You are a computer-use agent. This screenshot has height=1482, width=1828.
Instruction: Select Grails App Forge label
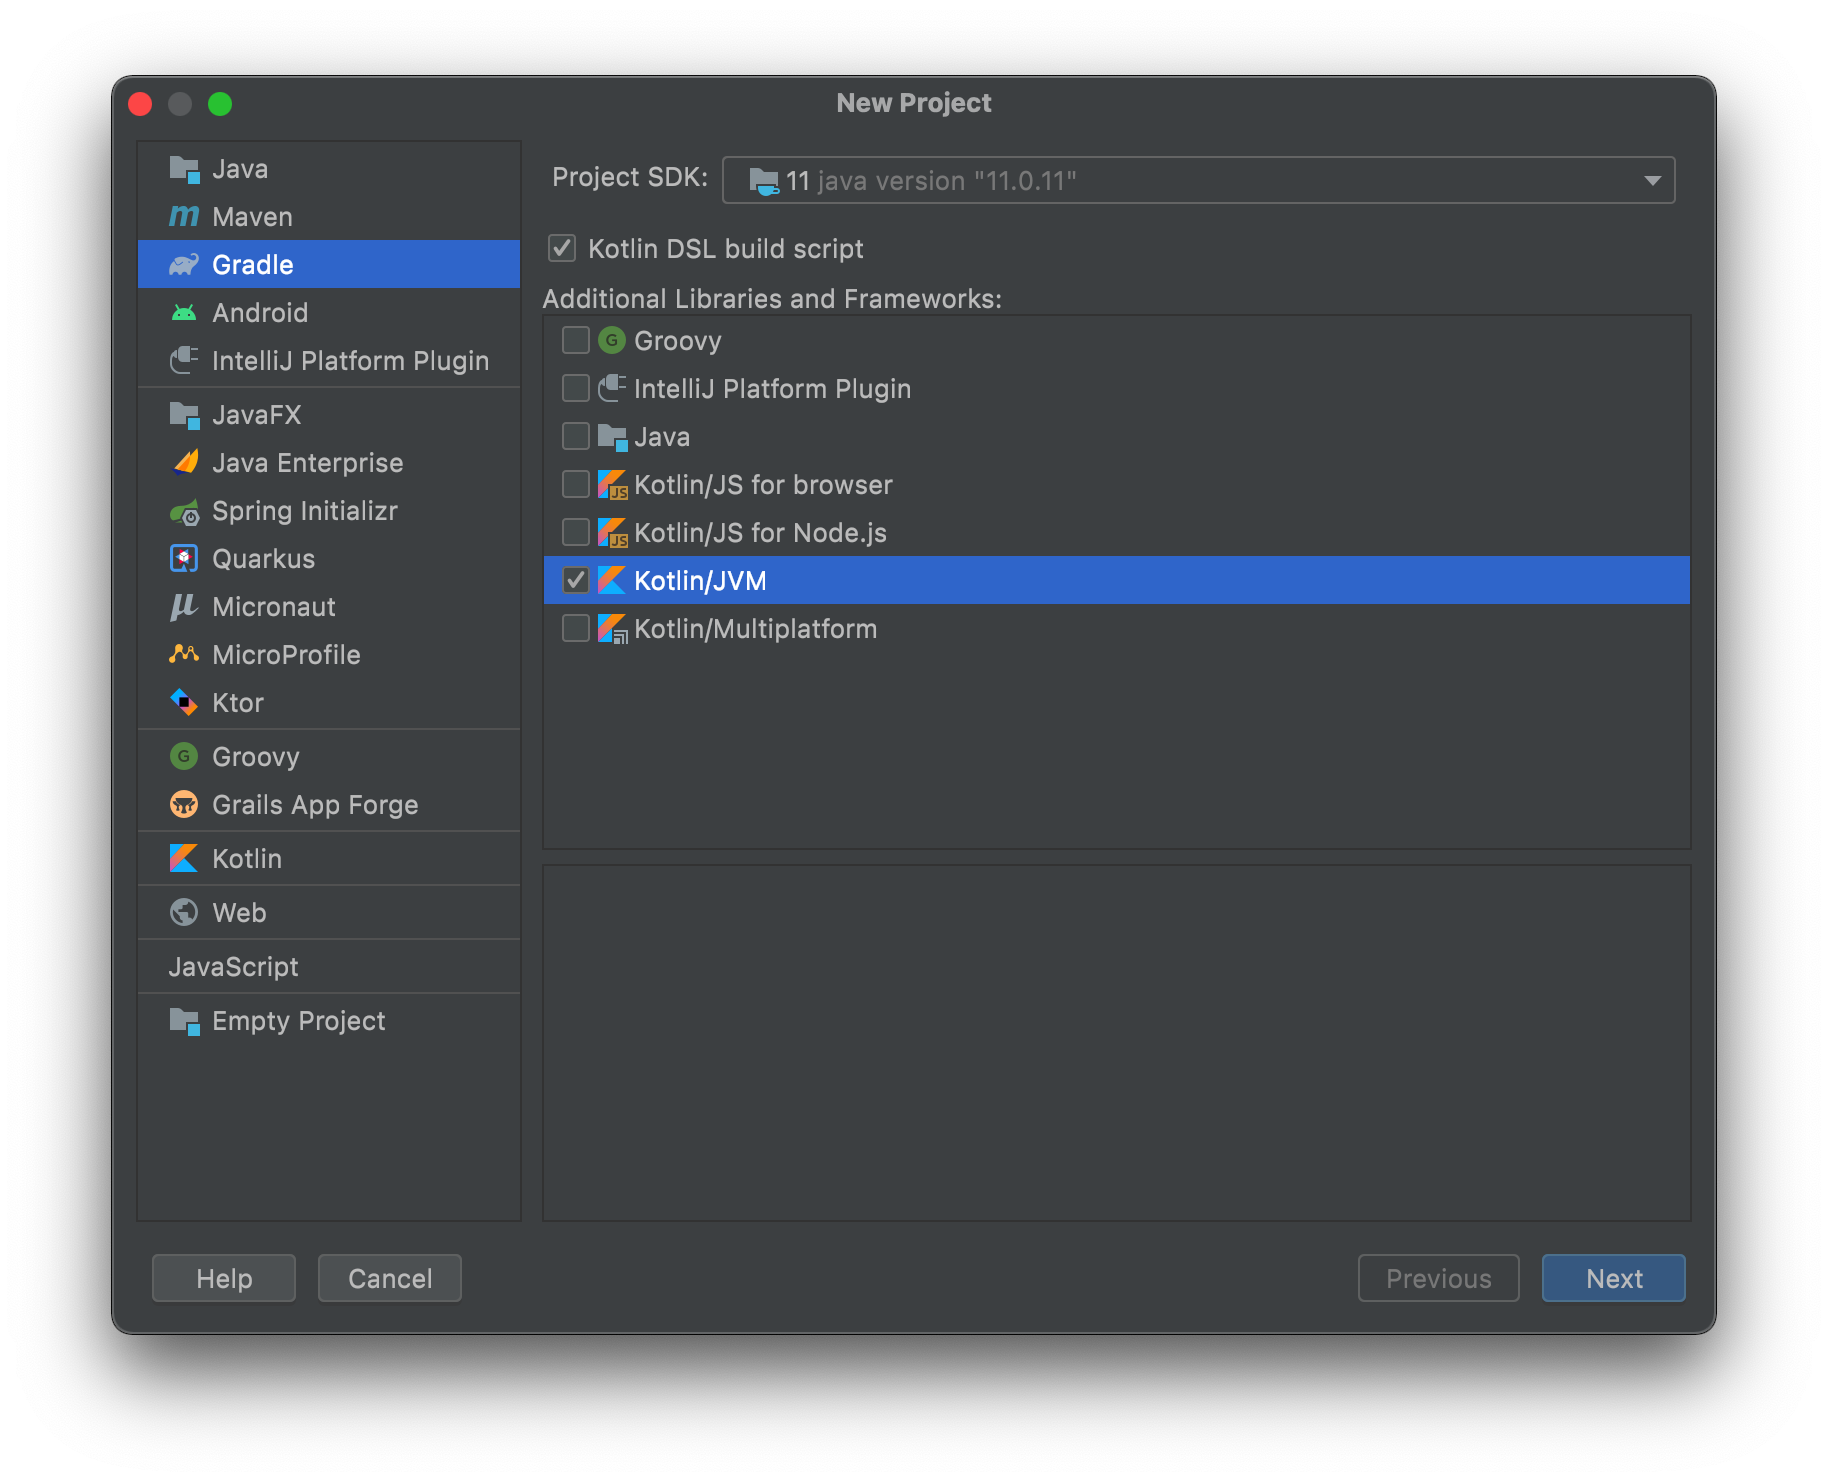(x=315, y=805)
